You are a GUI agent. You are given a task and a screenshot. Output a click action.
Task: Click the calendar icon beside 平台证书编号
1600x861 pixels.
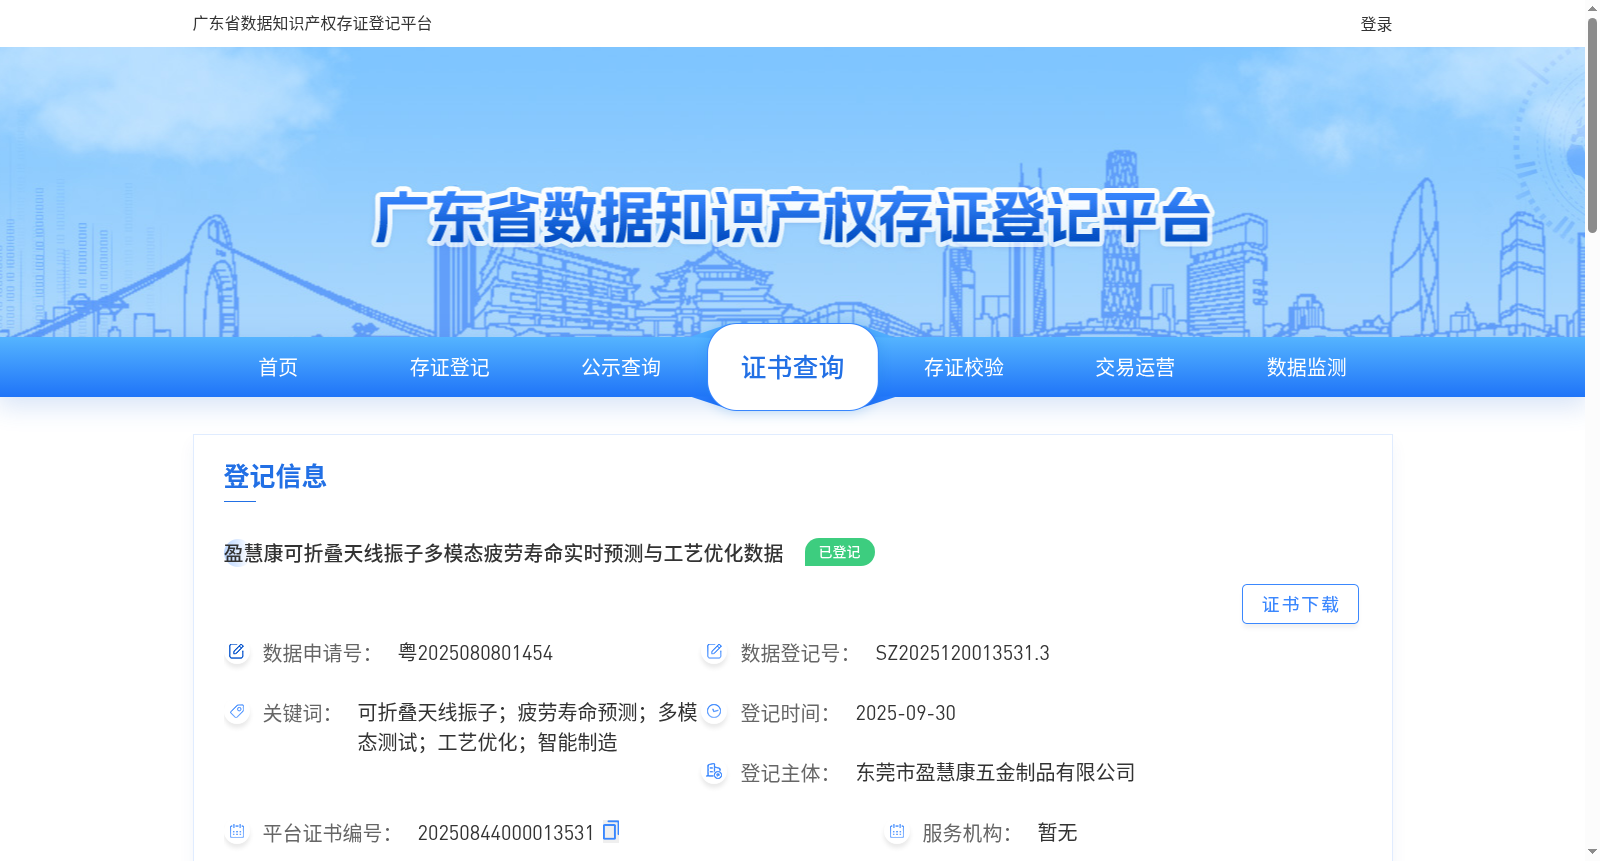236,832
